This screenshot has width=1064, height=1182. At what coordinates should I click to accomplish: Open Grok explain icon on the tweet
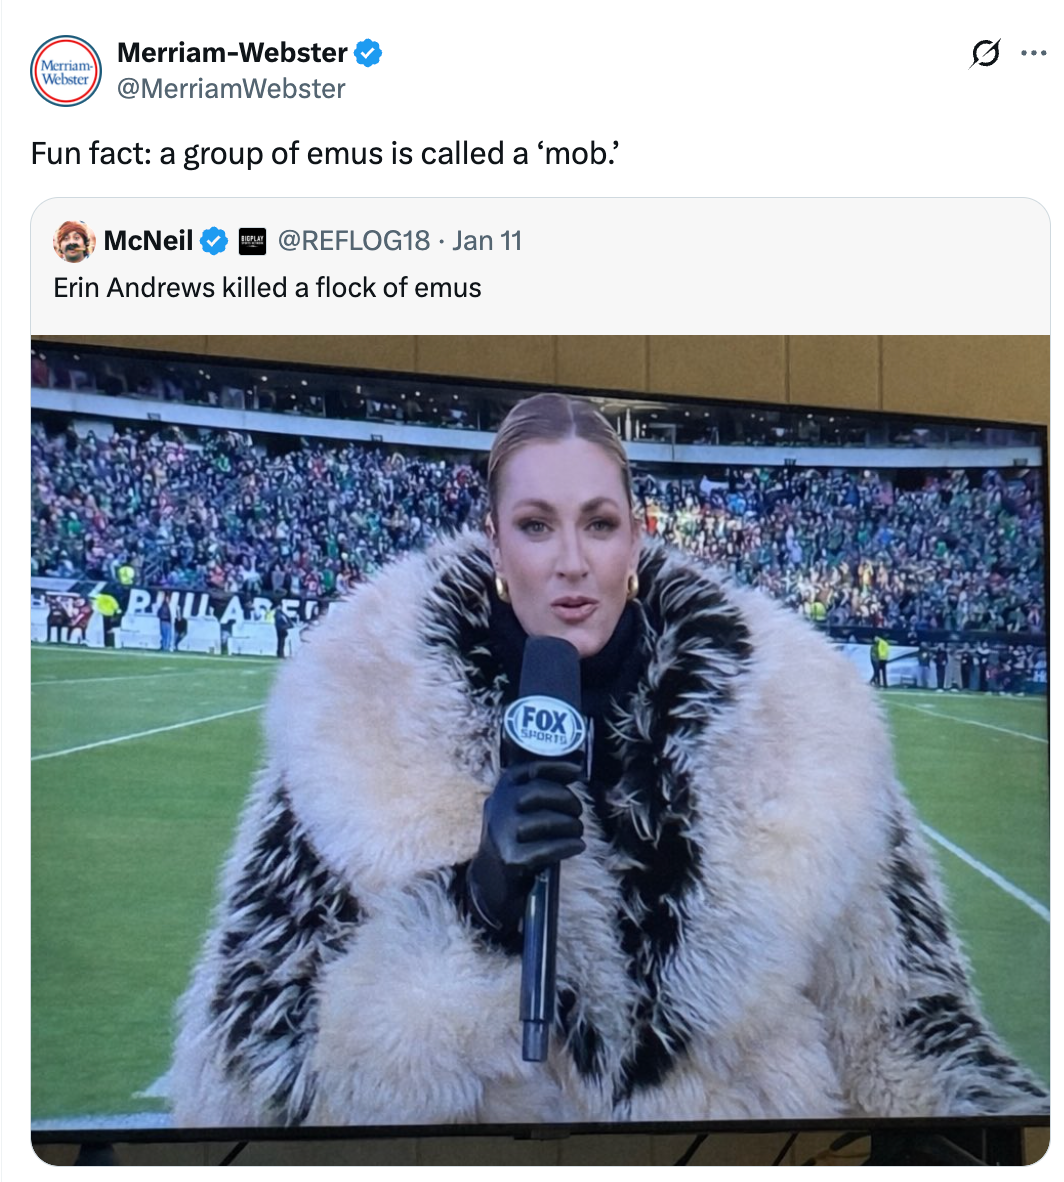[985, 54]
